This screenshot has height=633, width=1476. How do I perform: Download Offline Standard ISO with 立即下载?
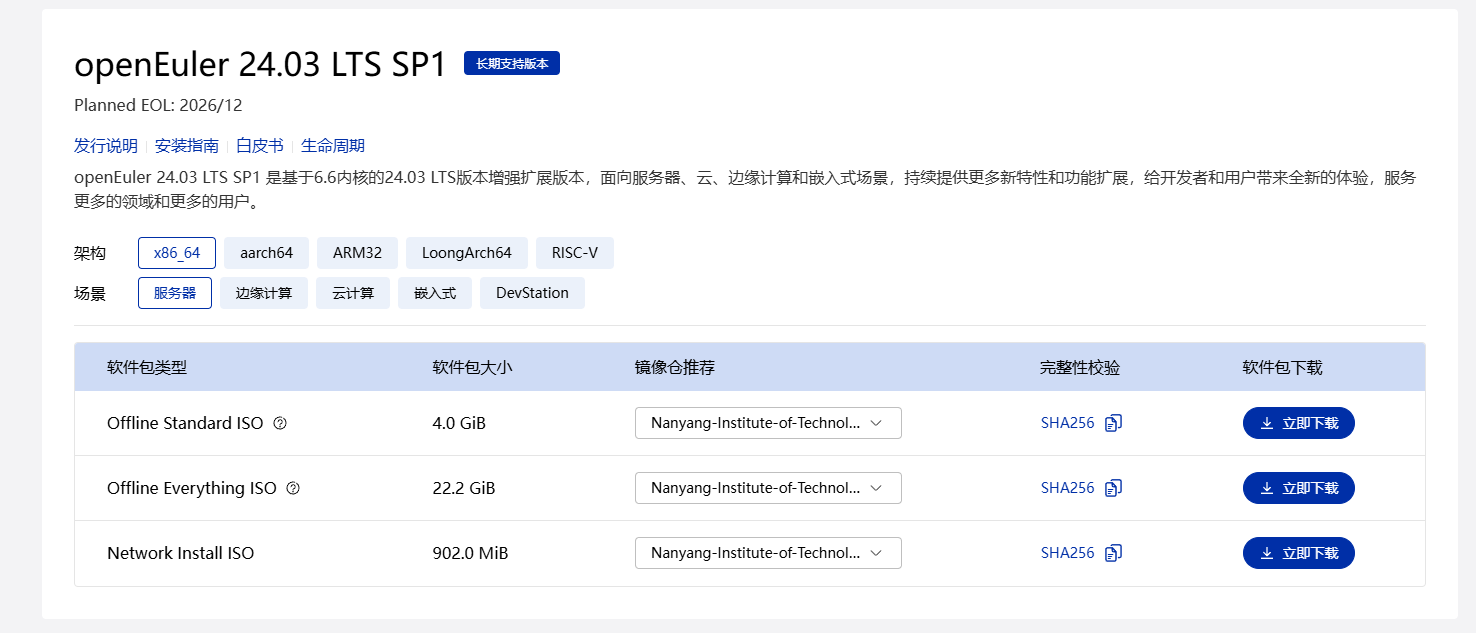click(x=1298, y=423)
